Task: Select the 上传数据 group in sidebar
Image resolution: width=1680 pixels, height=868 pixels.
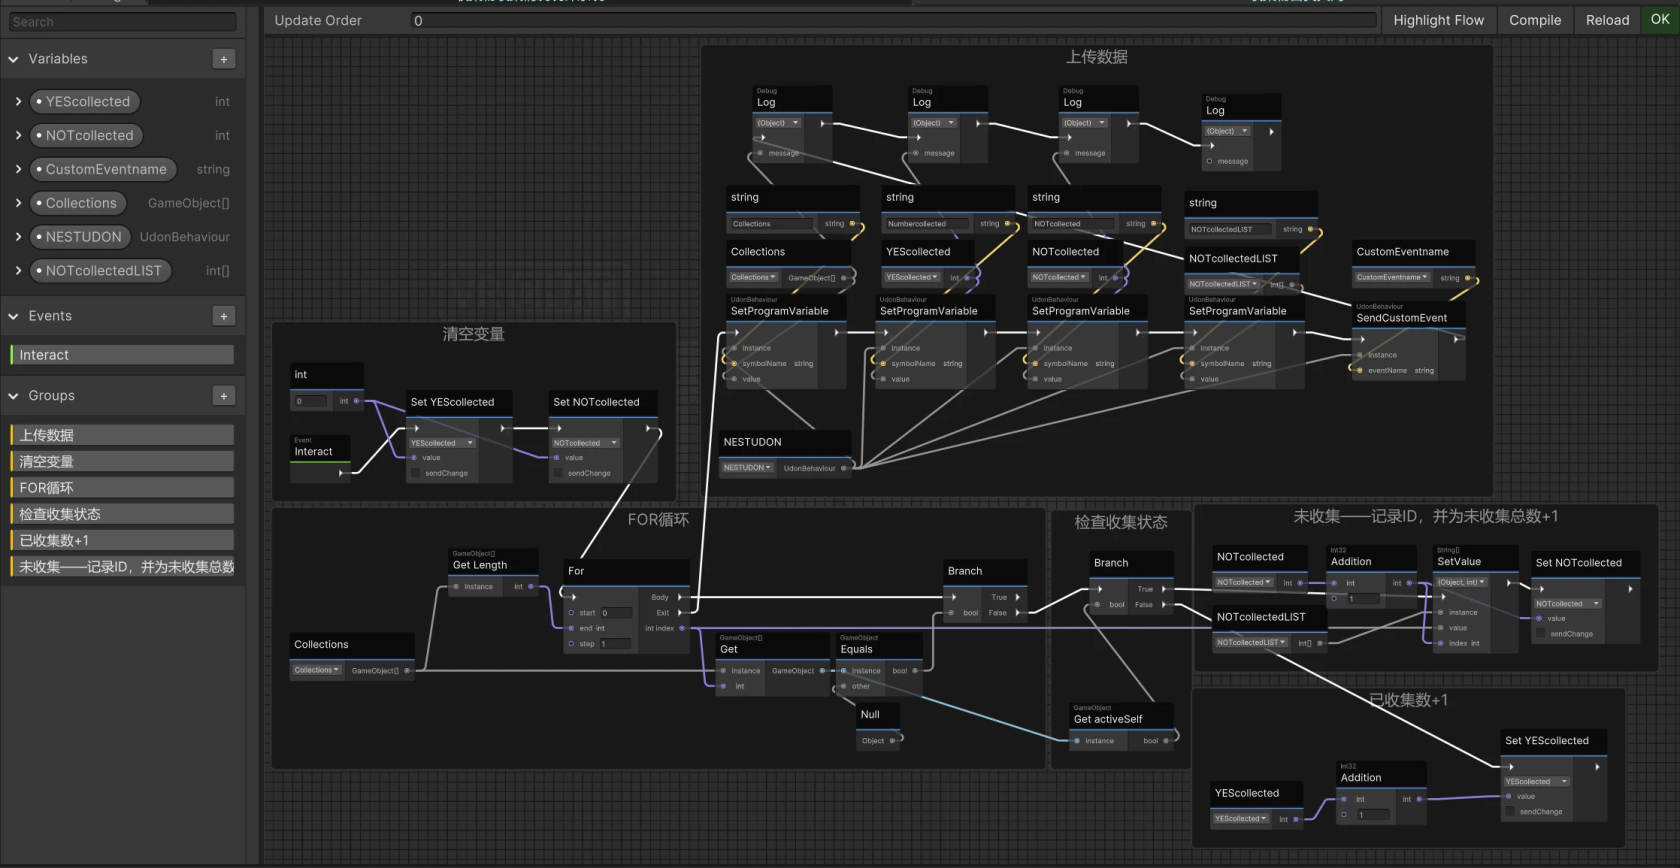Action: (122, 435)
